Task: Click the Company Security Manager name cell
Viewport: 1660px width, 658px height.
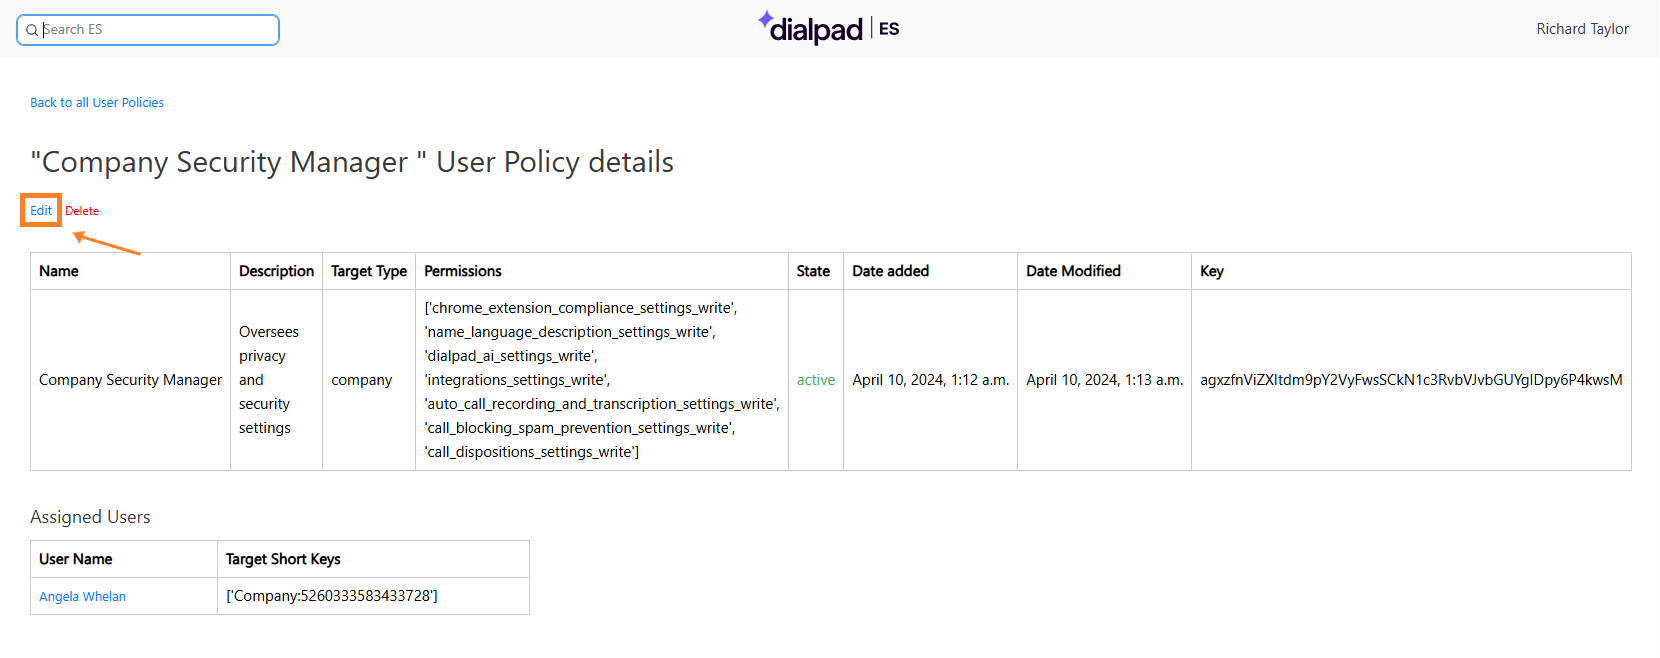Action: (130, 380)
